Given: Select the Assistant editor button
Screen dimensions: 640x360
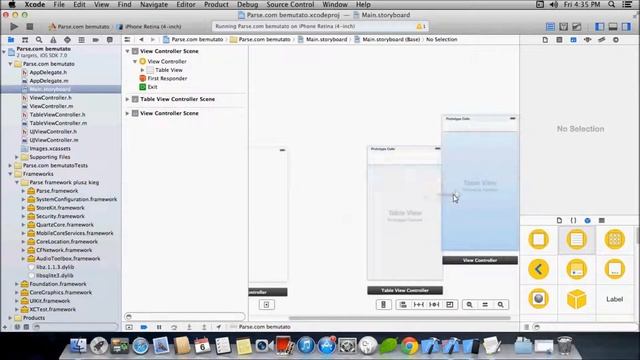Looking at the screenshot, I should (563, 27).
